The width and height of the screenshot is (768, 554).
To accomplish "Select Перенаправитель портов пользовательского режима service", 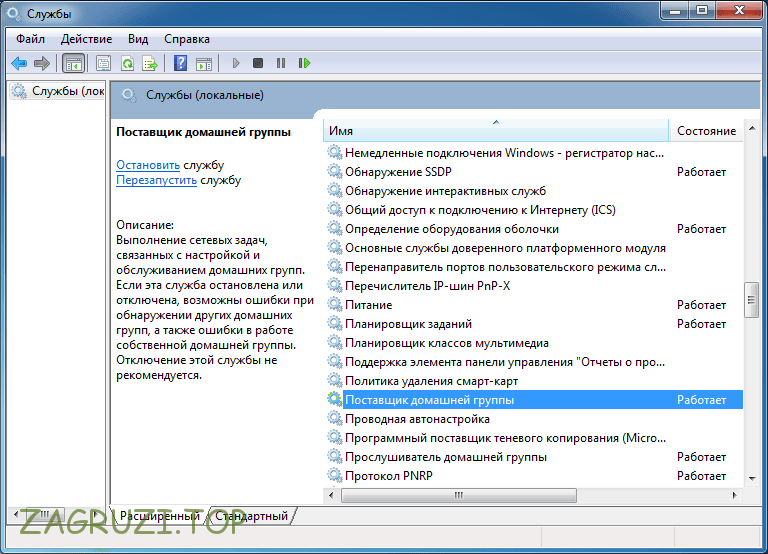I will click(505, 267).
